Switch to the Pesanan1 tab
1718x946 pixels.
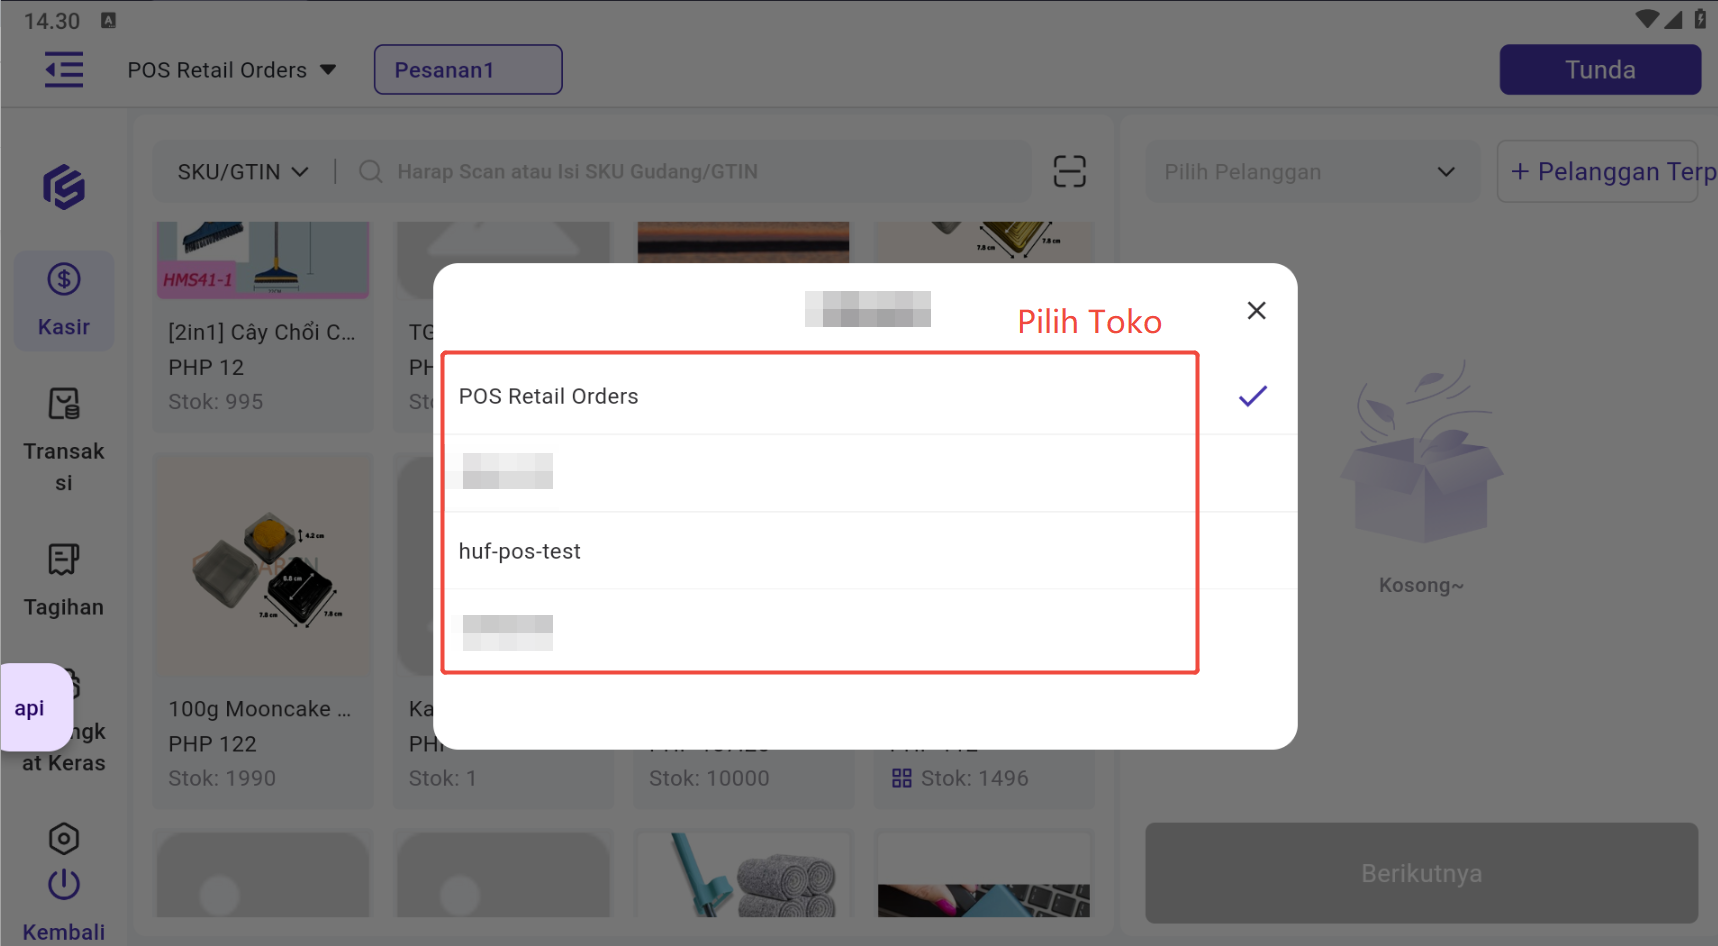coord(468,70)
